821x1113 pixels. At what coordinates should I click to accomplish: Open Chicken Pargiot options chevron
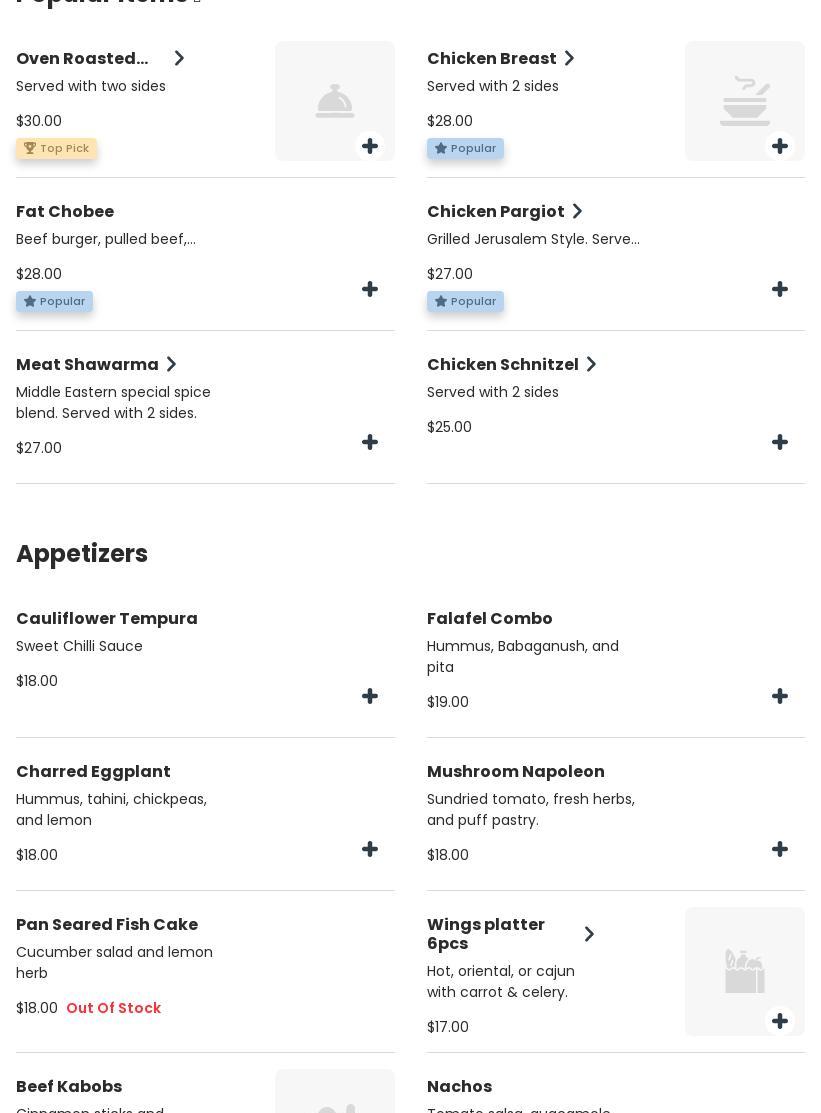point(577,212)
